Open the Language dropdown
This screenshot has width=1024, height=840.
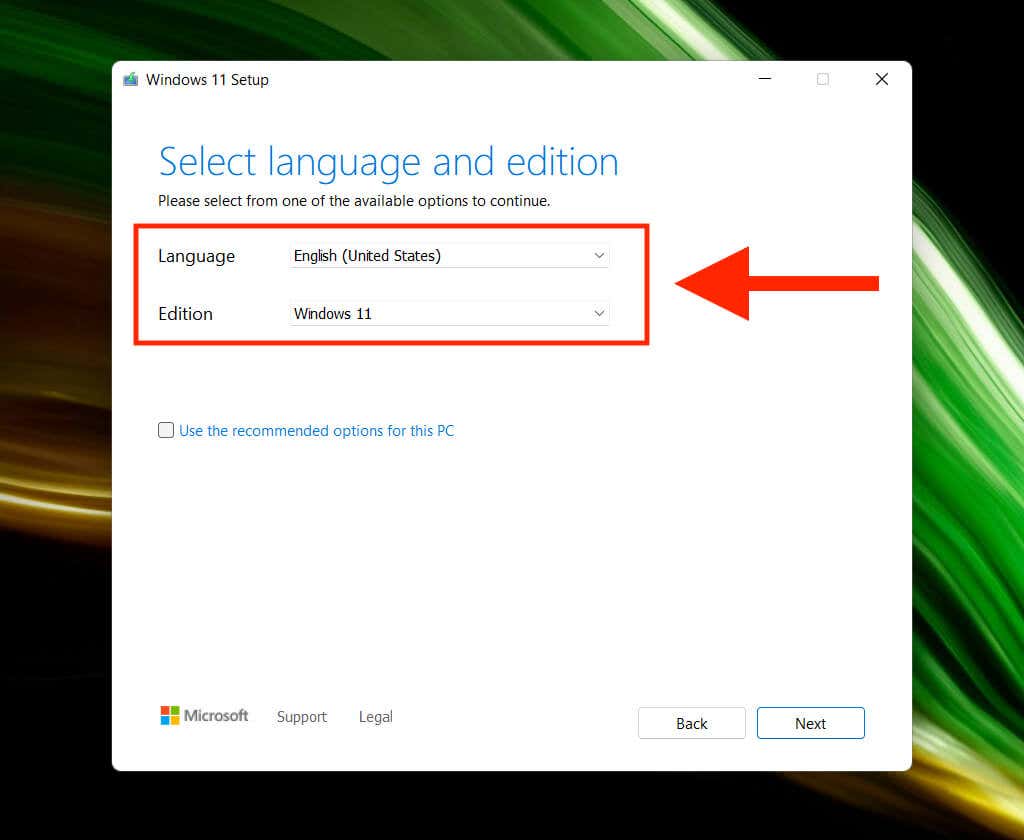pyautogui.click(x=449, y=255)
